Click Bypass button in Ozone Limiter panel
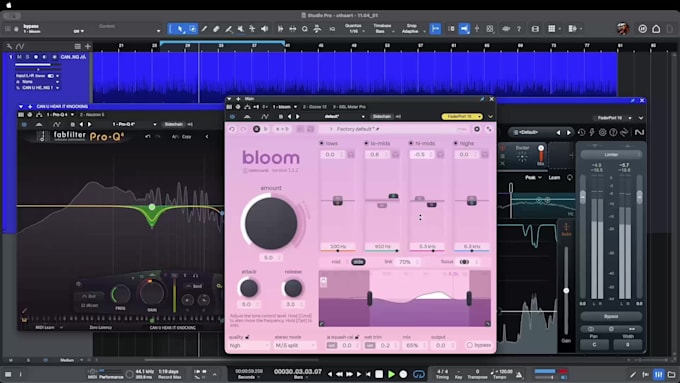The image size is (680, 383). point(611,316)
